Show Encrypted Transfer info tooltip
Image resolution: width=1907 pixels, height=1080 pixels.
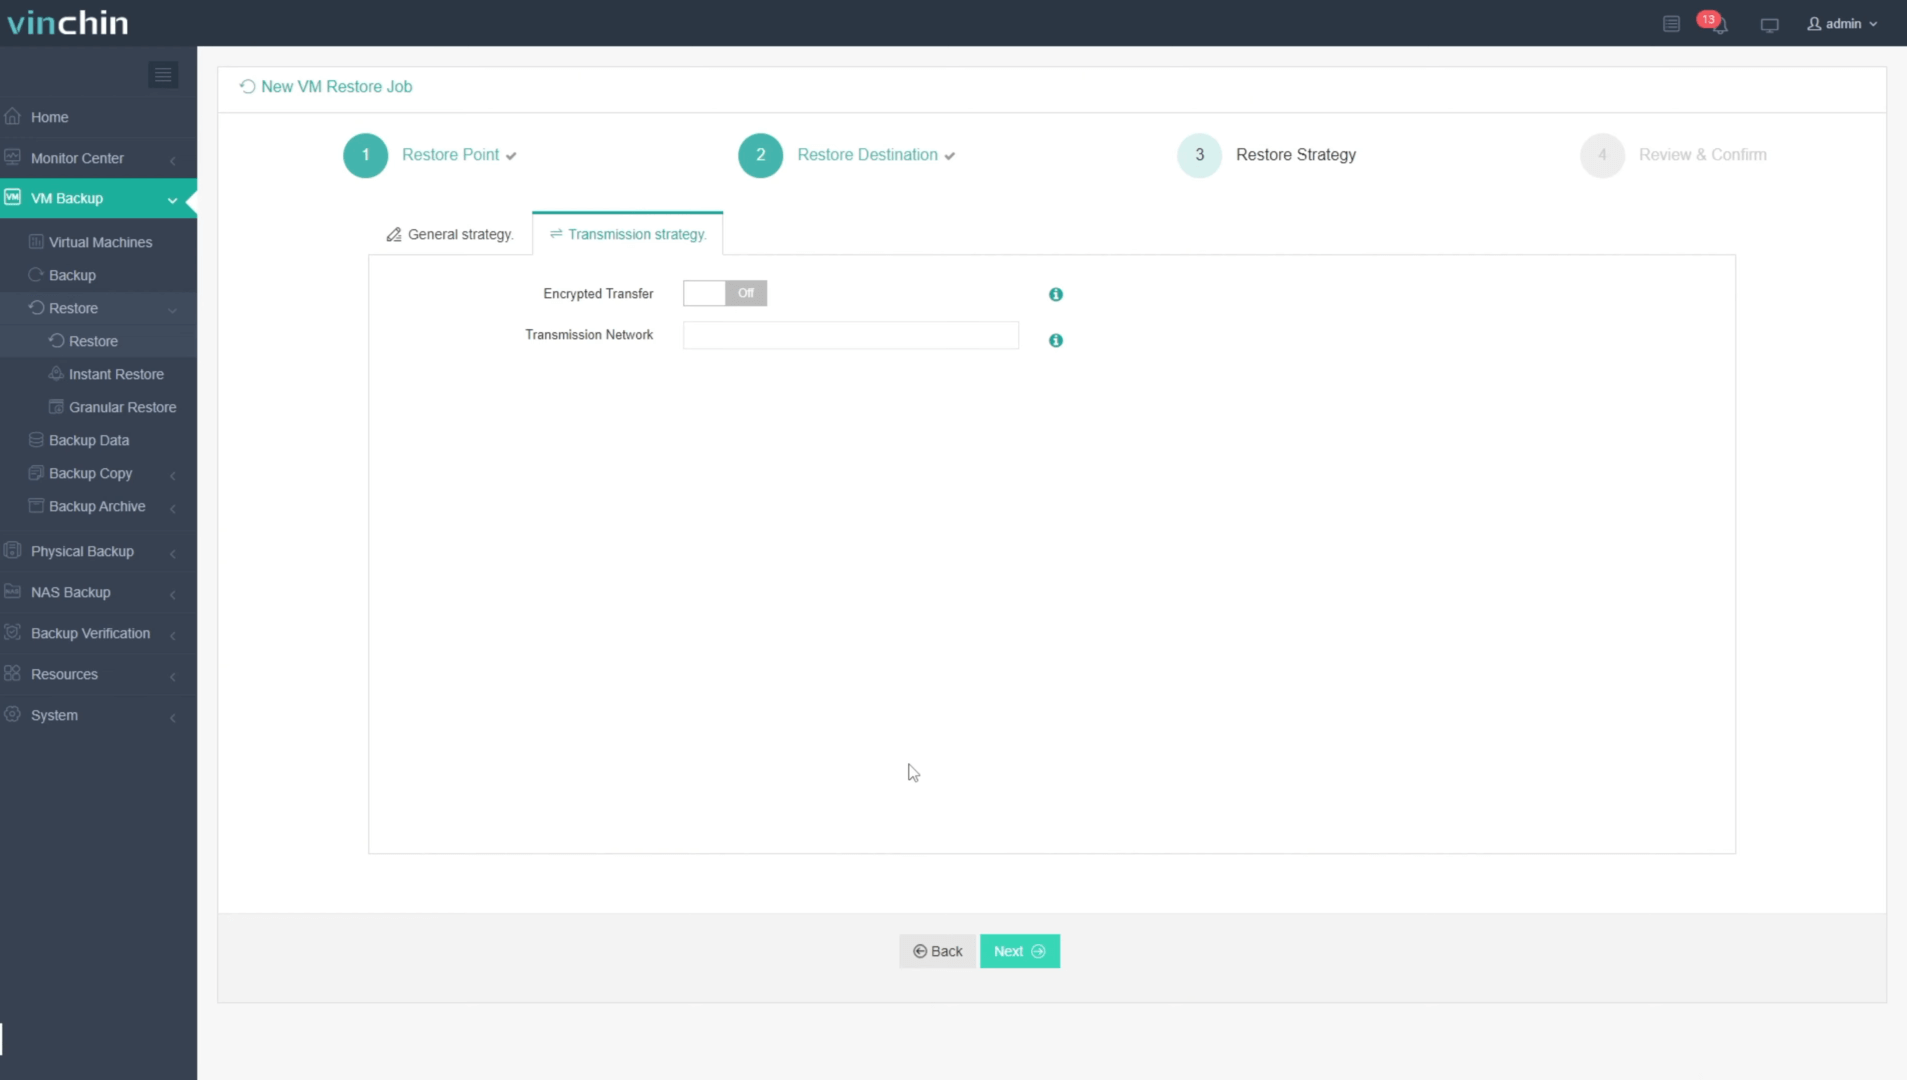[1055, 294]
